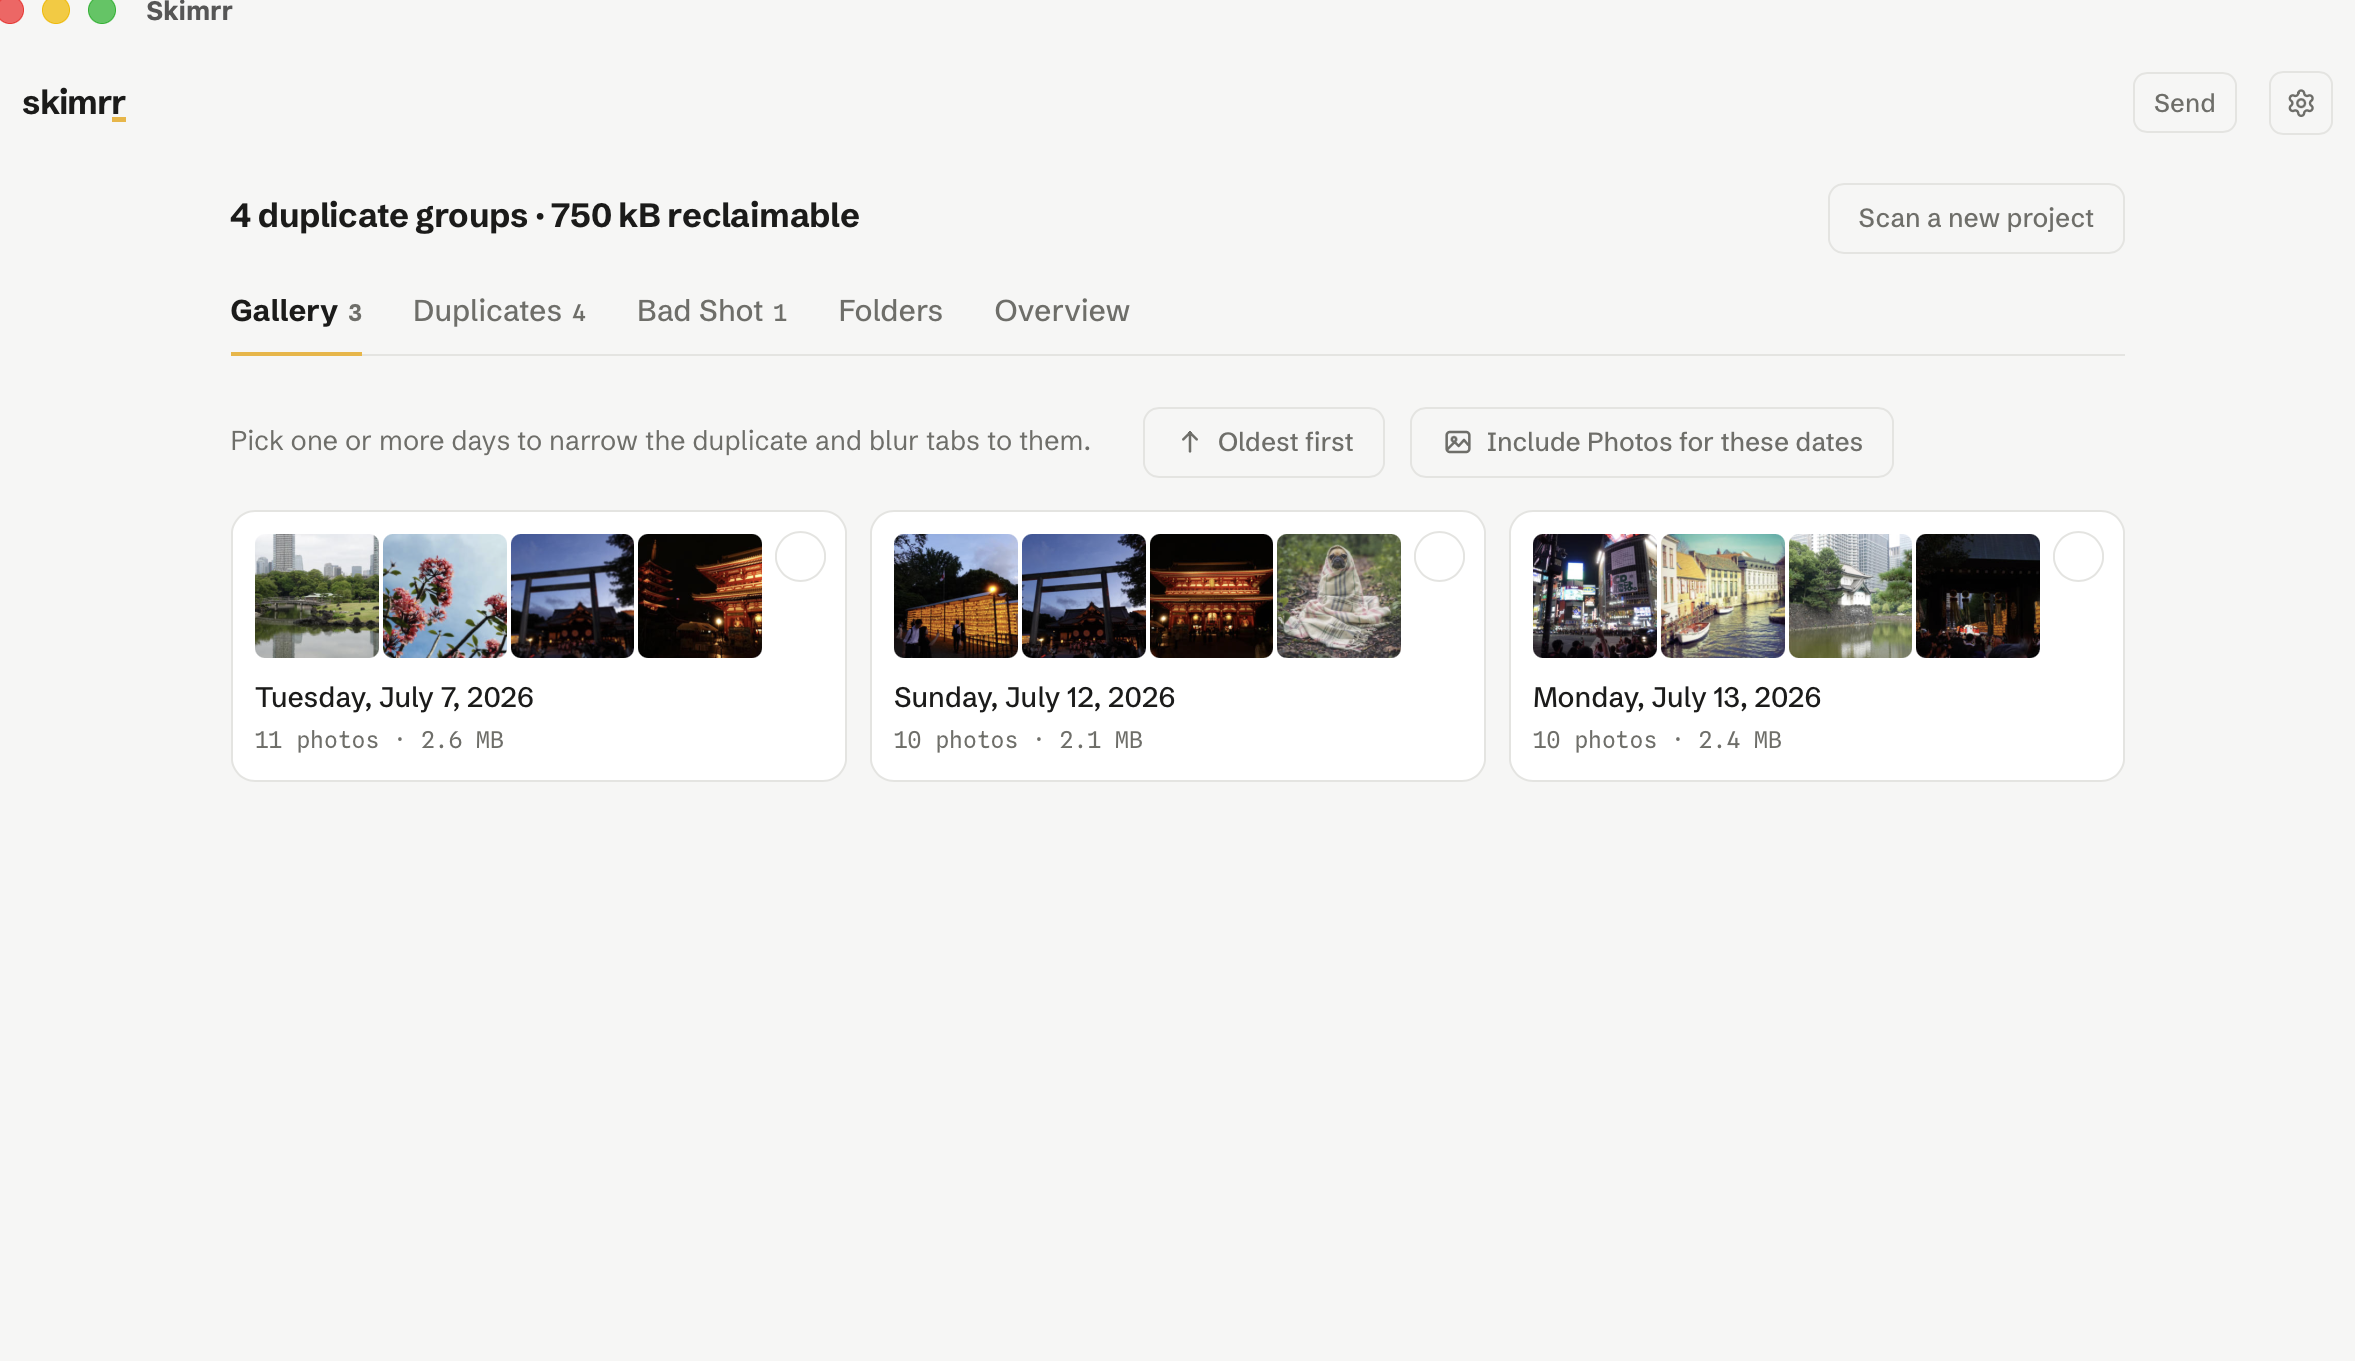This screenshot has height=1361, width=2355.
Task: Open the pink flowers thumbnail
Action: click(445, 596)
